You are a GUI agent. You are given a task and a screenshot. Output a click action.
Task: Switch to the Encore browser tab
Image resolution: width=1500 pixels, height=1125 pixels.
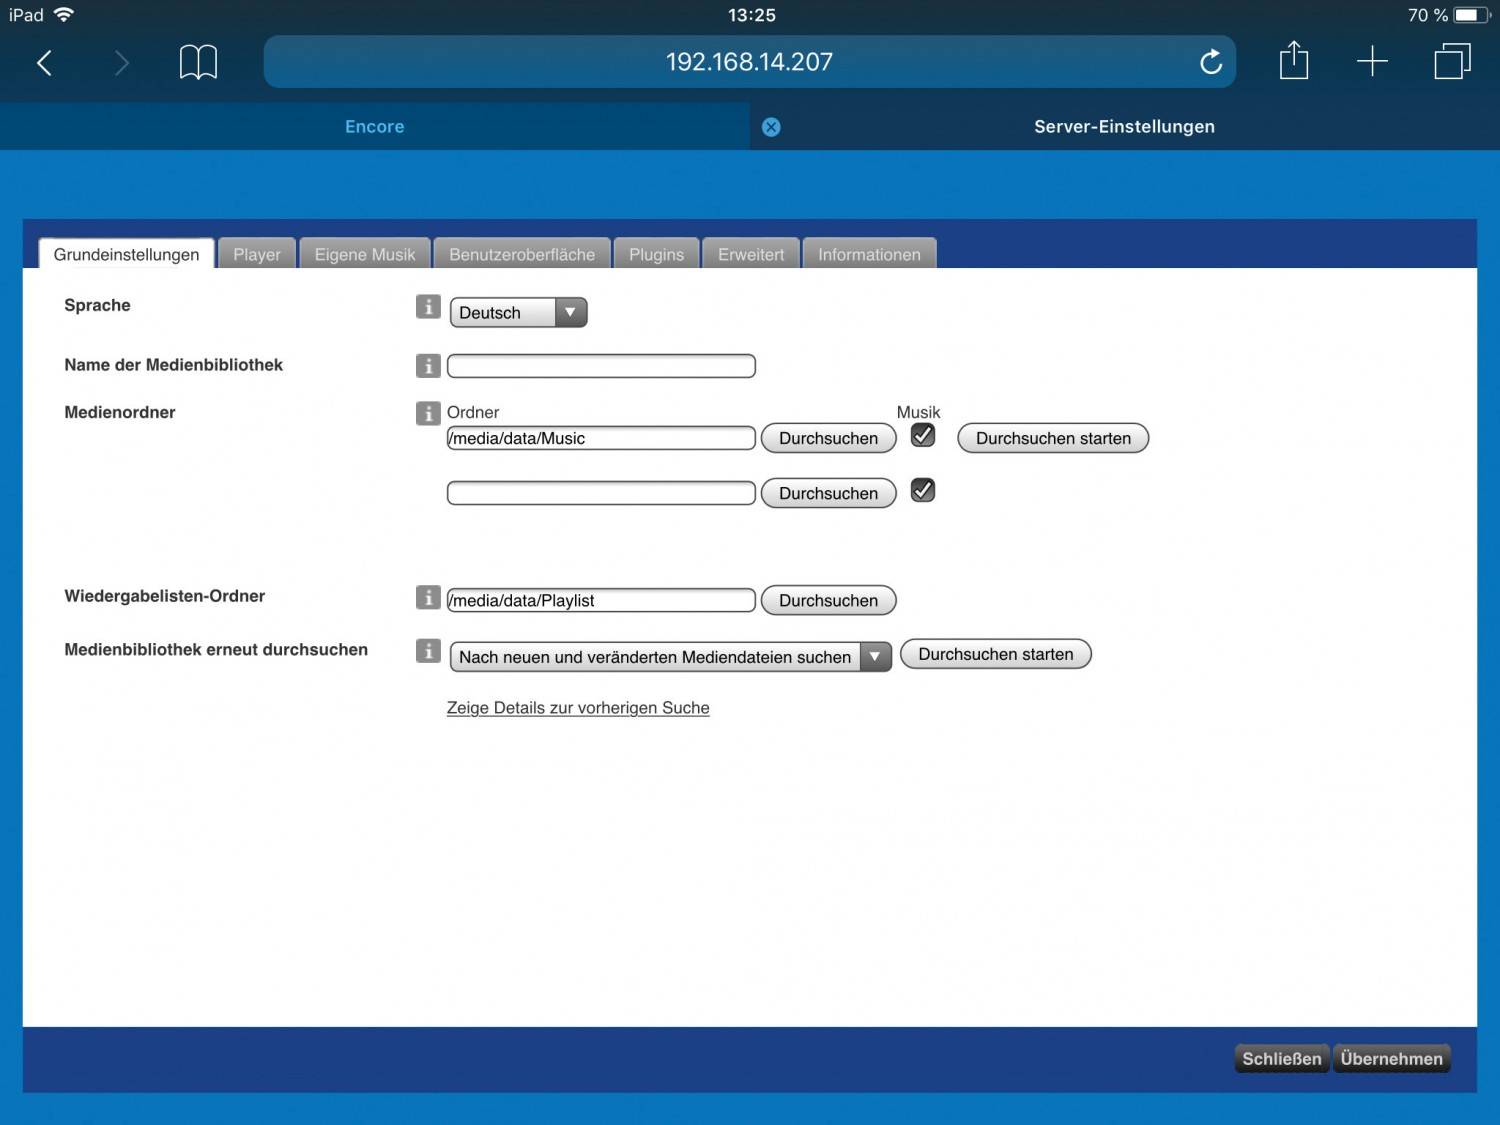pyautogui.click(x=375, y=127)
